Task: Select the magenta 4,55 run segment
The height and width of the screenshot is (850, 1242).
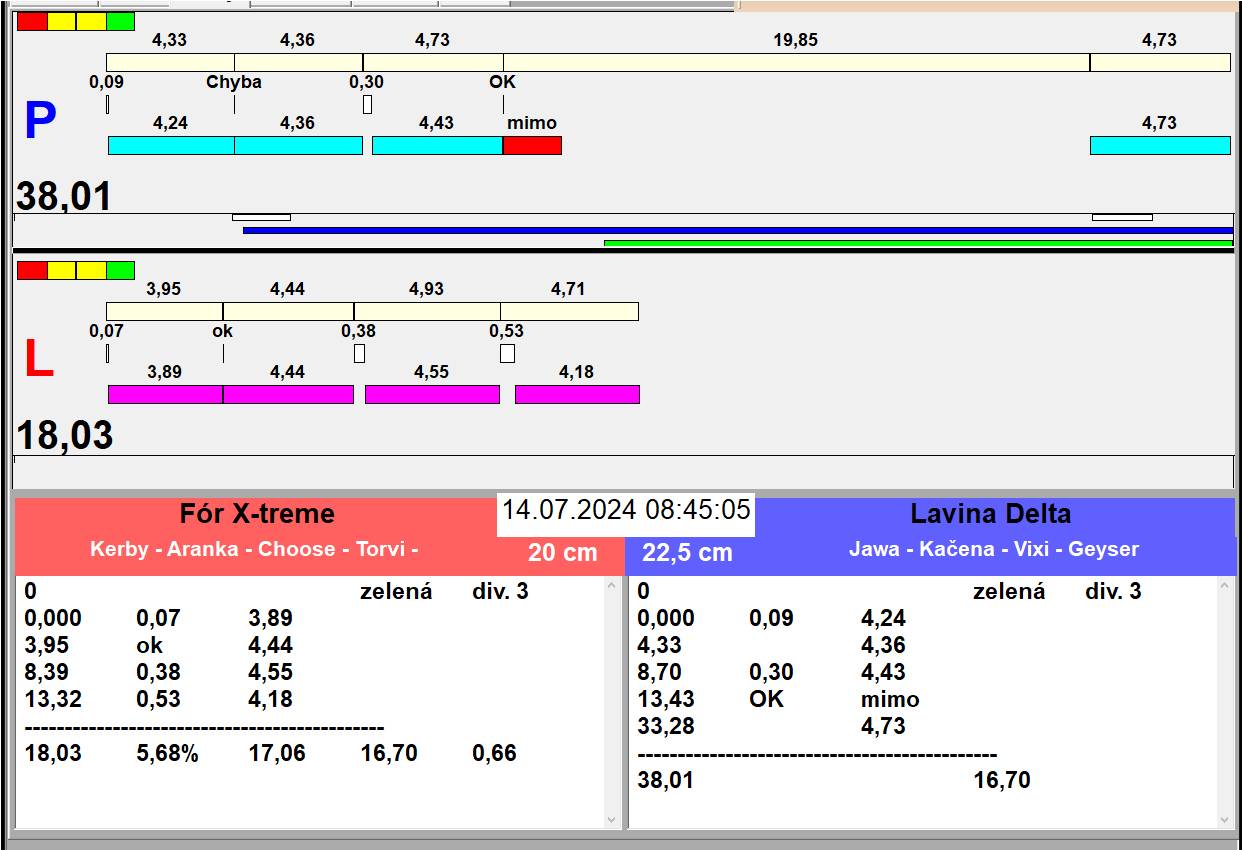Action: click(x=432, y=395)
